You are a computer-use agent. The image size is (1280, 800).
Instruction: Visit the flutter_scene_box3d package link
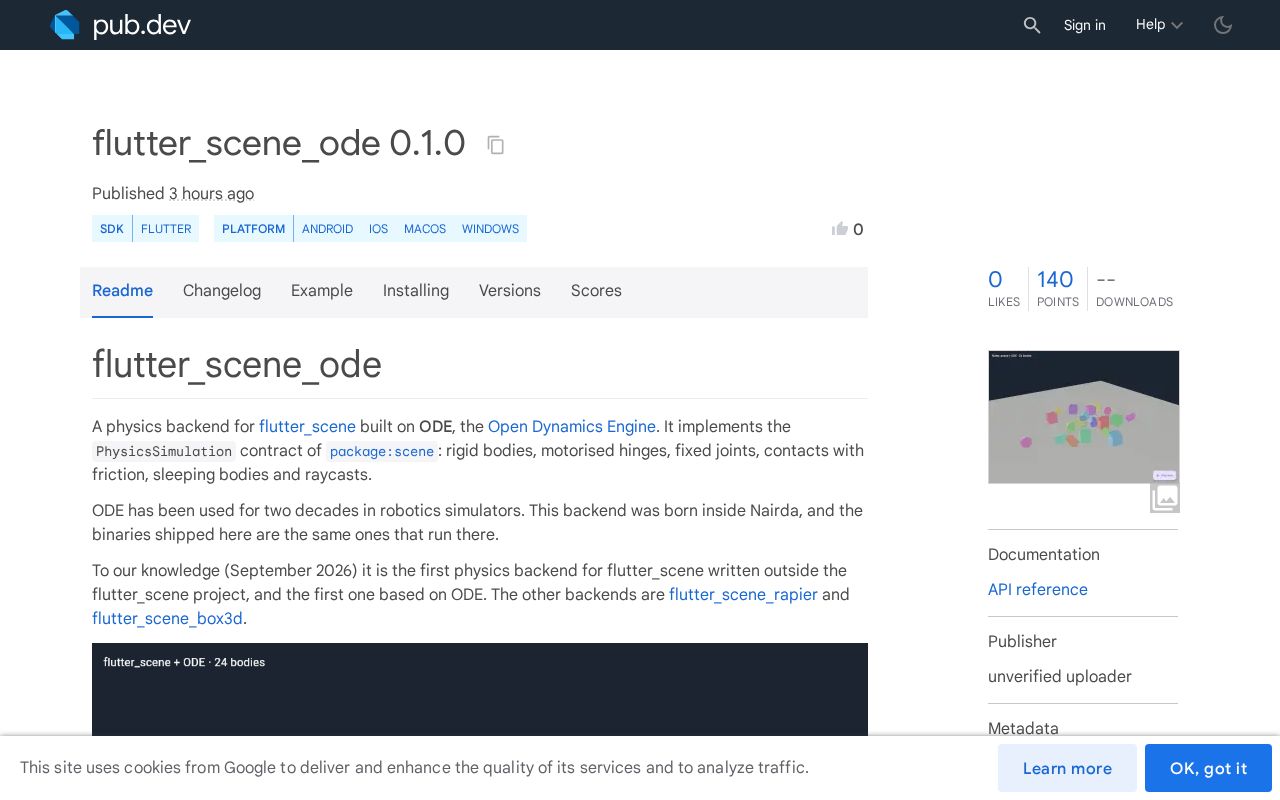167,619
